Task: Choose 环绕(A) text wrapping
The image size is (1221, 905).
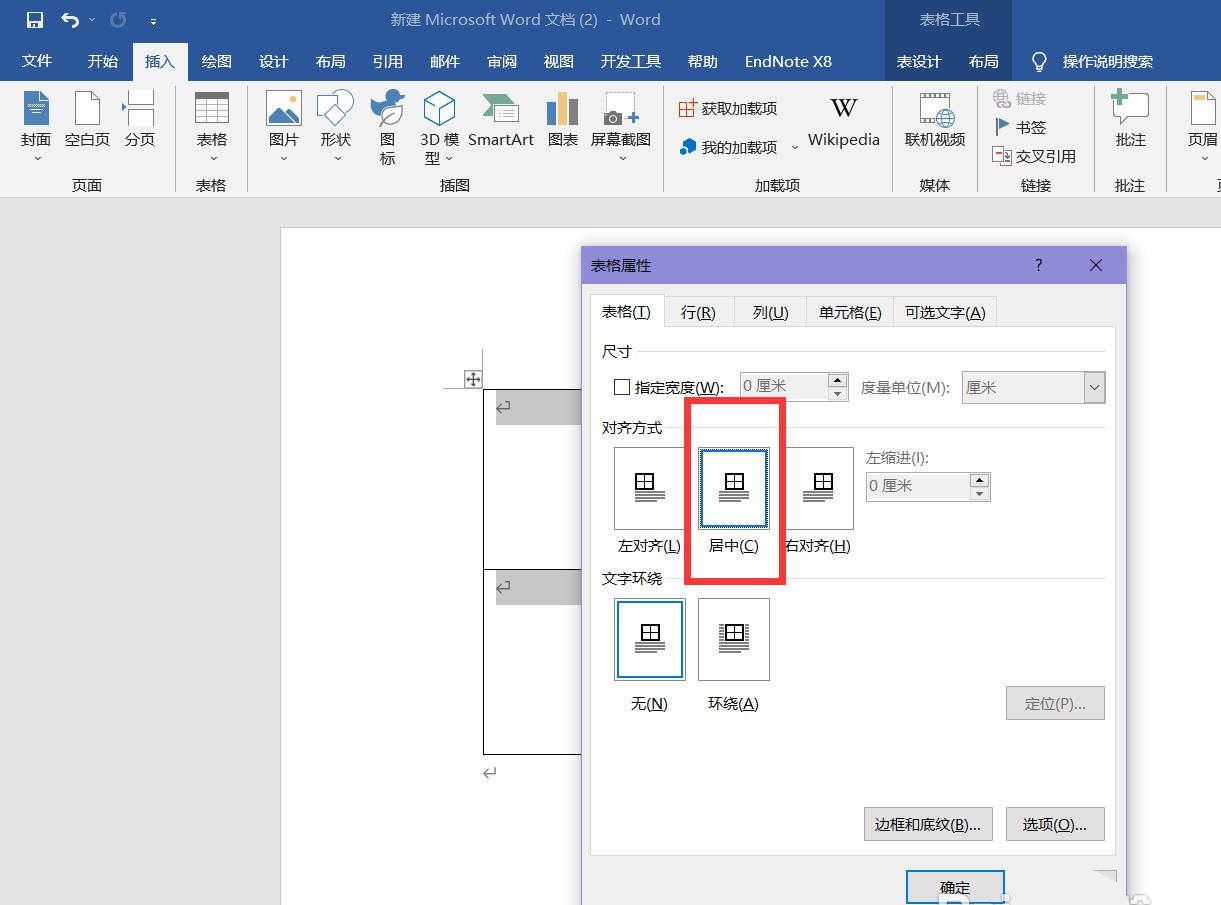Action: click(734, 640)
